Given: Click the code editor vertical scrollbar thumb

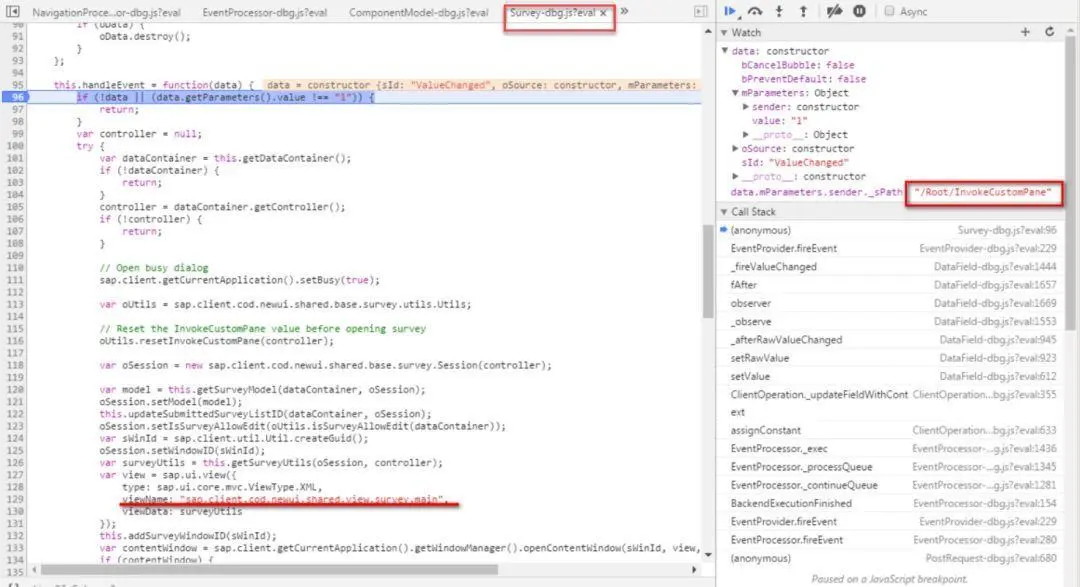Looking at the screenshot, I should 708,272.
